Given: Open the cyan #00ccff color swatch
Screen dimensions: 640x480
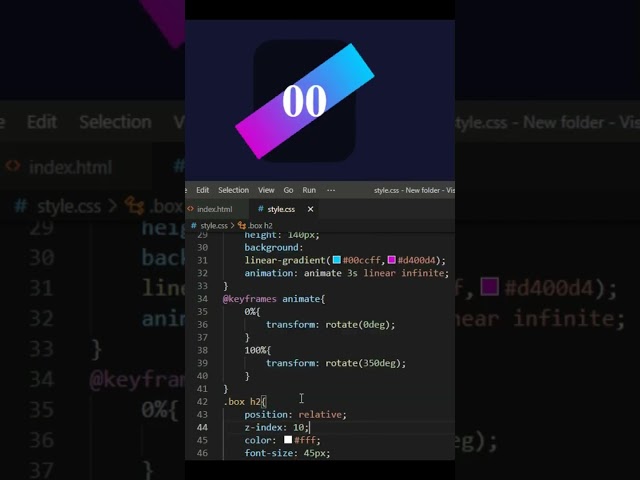Looking at the screenshot, I should click(x=337, y=260).
